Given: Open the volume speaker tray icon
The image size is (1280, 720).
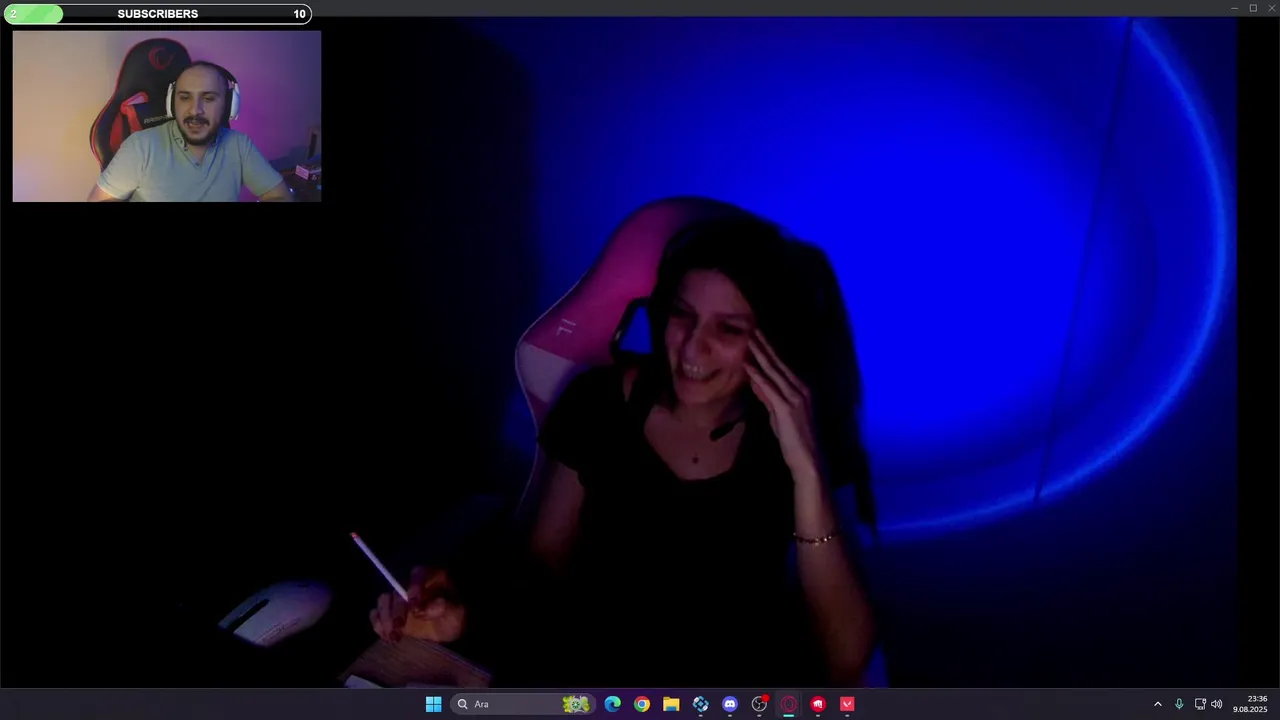Looking at the screenshot, I should click(1217, 704).
